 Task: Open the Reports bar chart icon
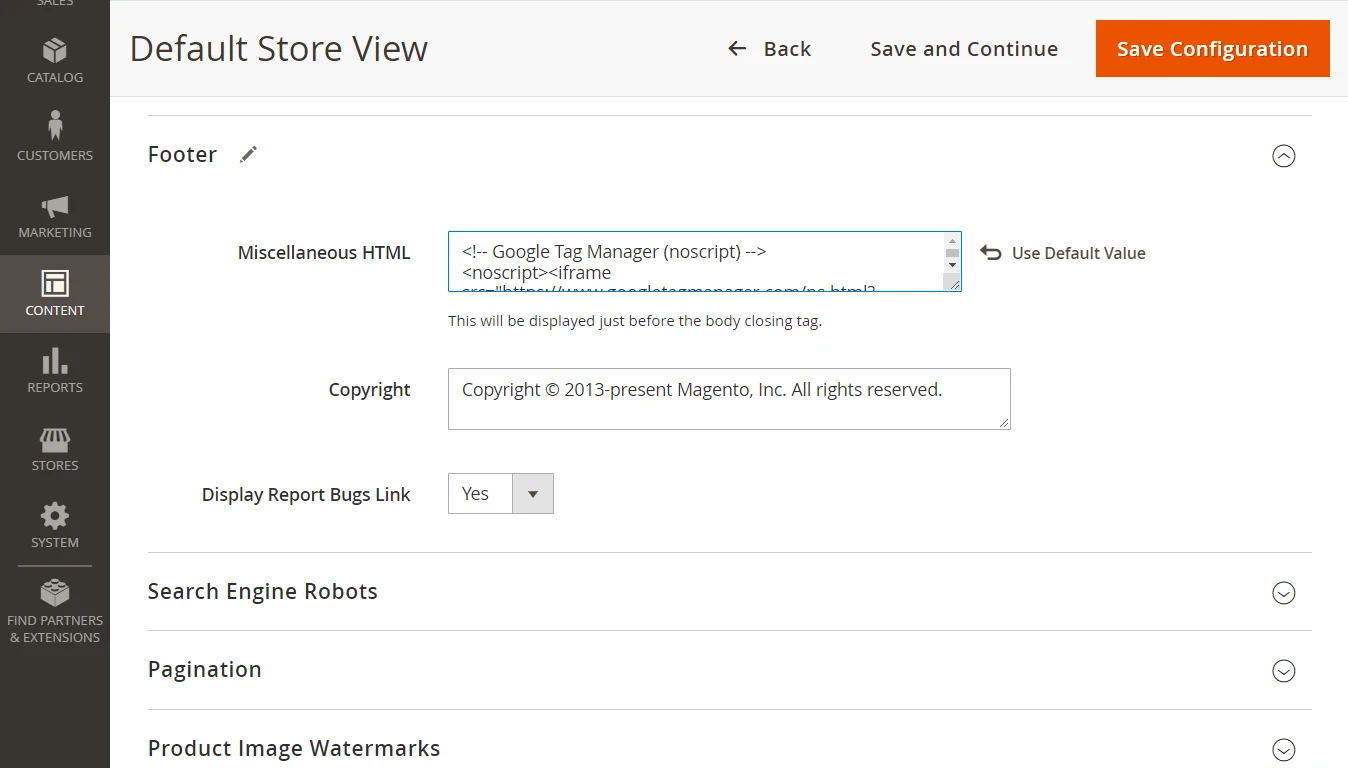55,361
